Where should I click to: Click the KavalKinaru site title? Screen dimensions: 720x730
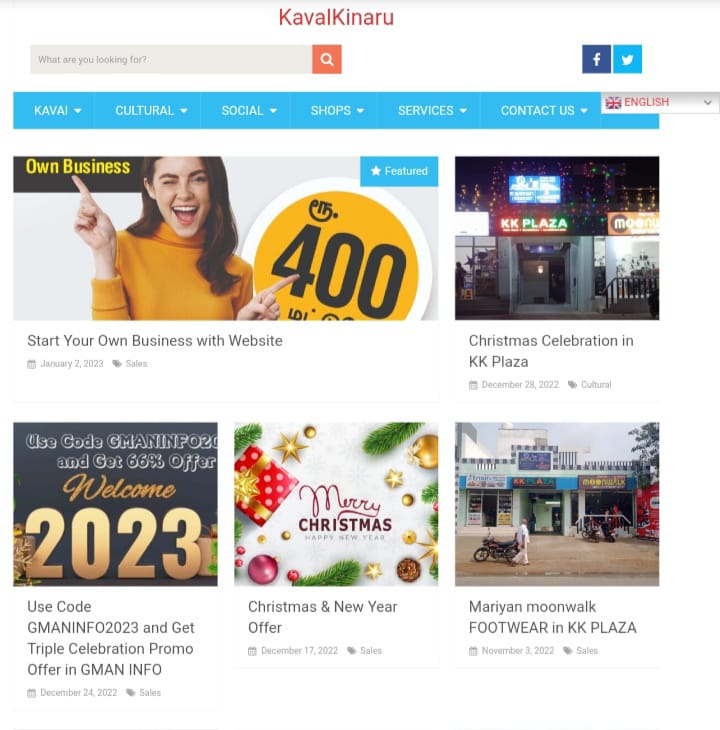coord(336,18)
